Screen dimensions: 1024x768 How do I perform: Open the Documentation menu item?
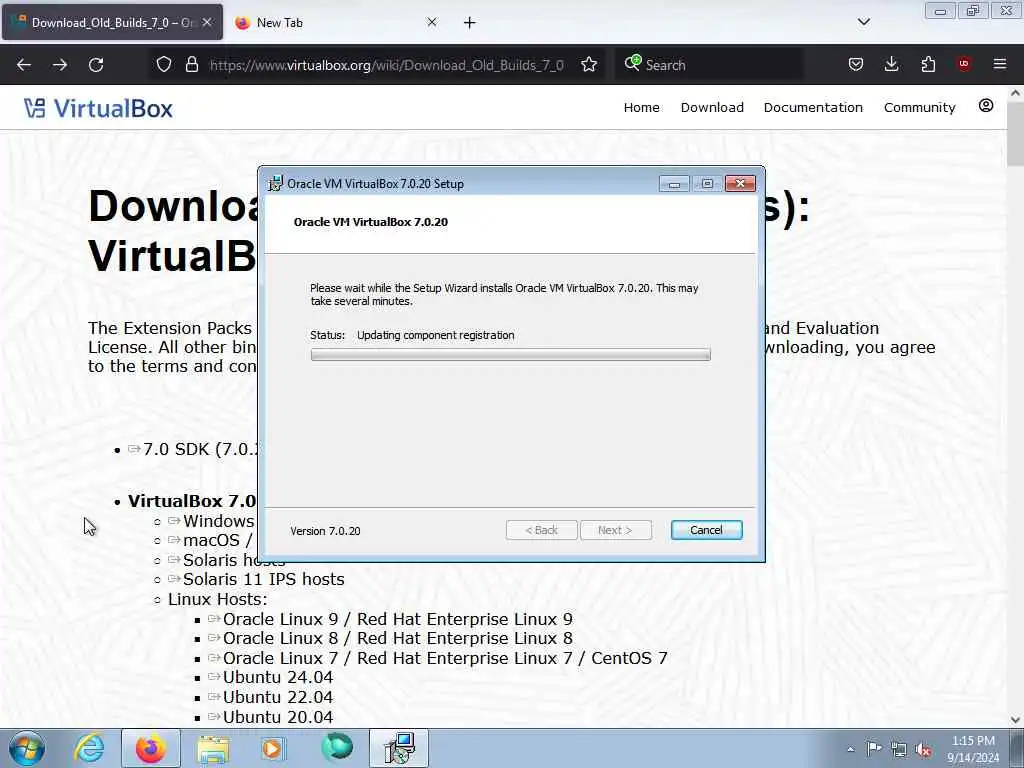point(813,107)
